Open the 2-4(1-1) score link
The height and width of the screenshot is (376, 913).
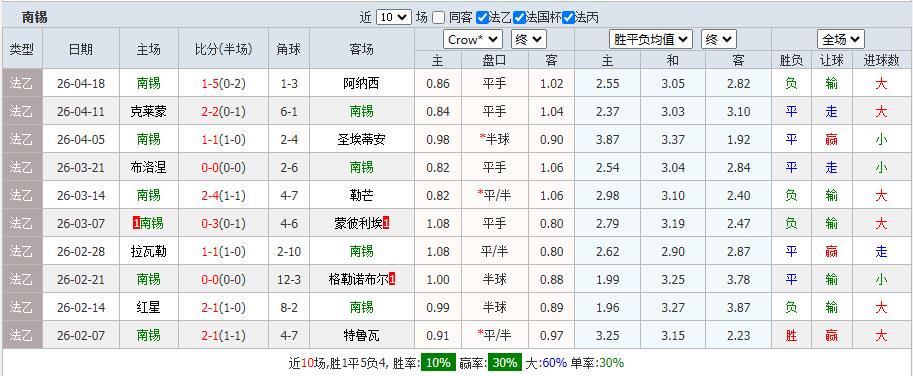224,195
